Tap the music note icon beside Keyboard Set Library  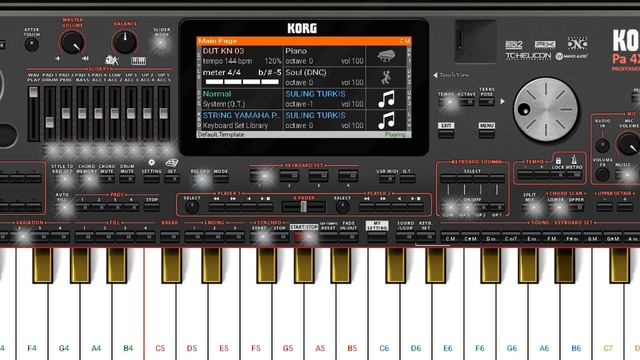coord(386,120)
